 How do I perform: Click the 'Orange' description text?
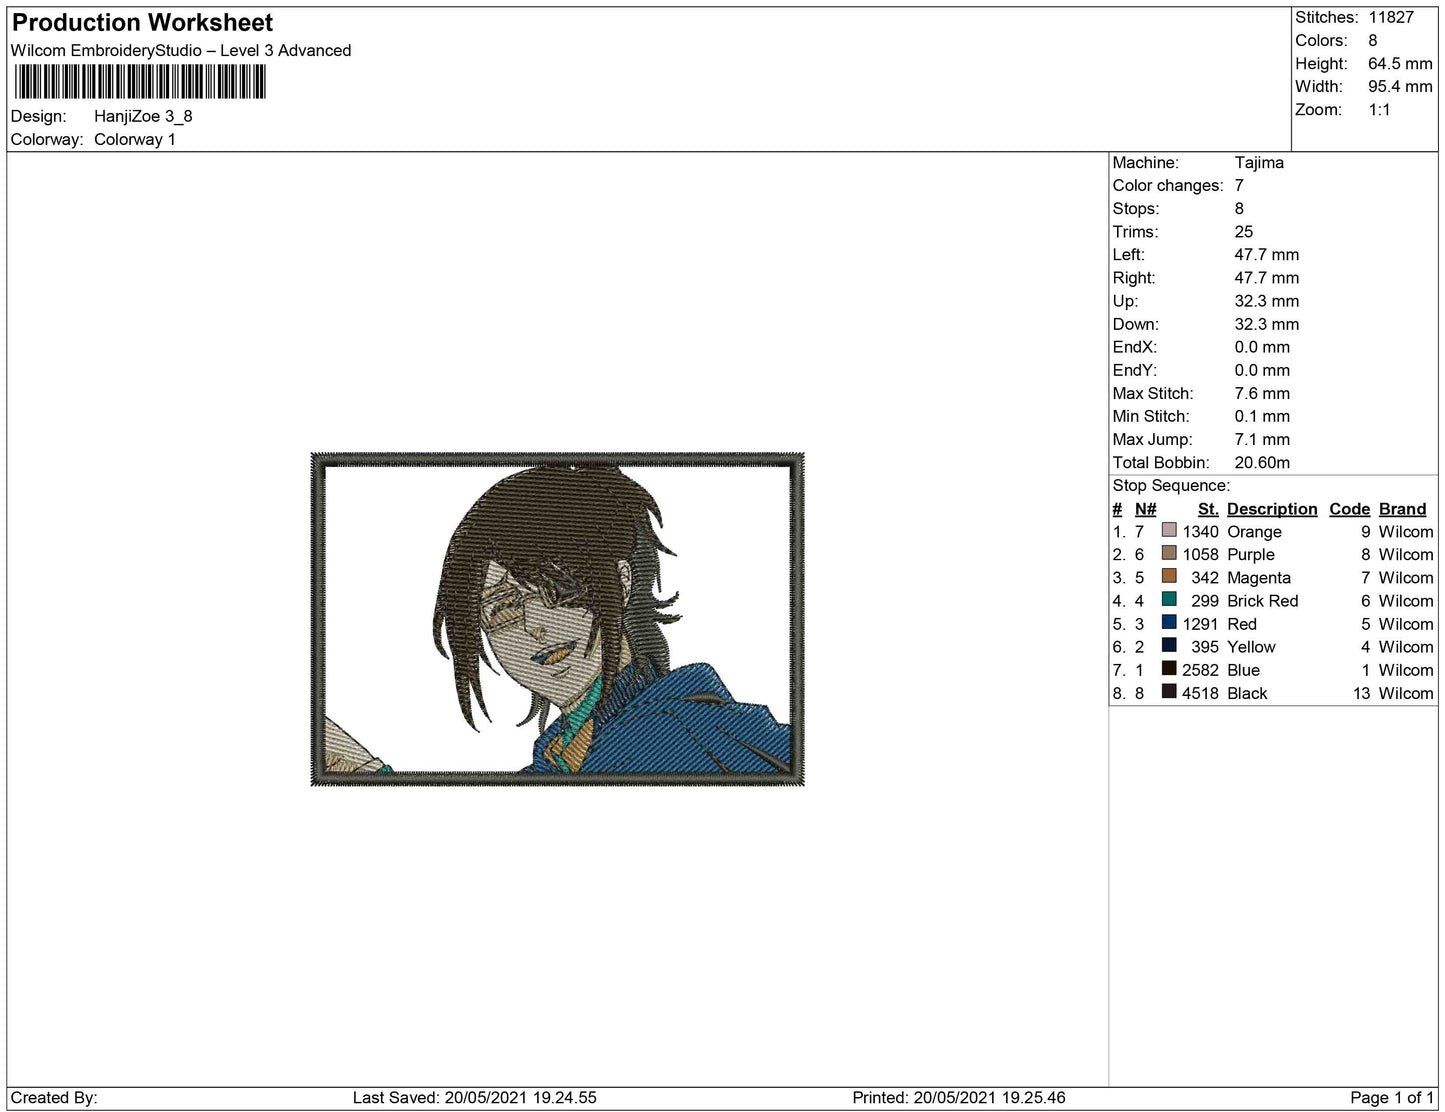1254,532
